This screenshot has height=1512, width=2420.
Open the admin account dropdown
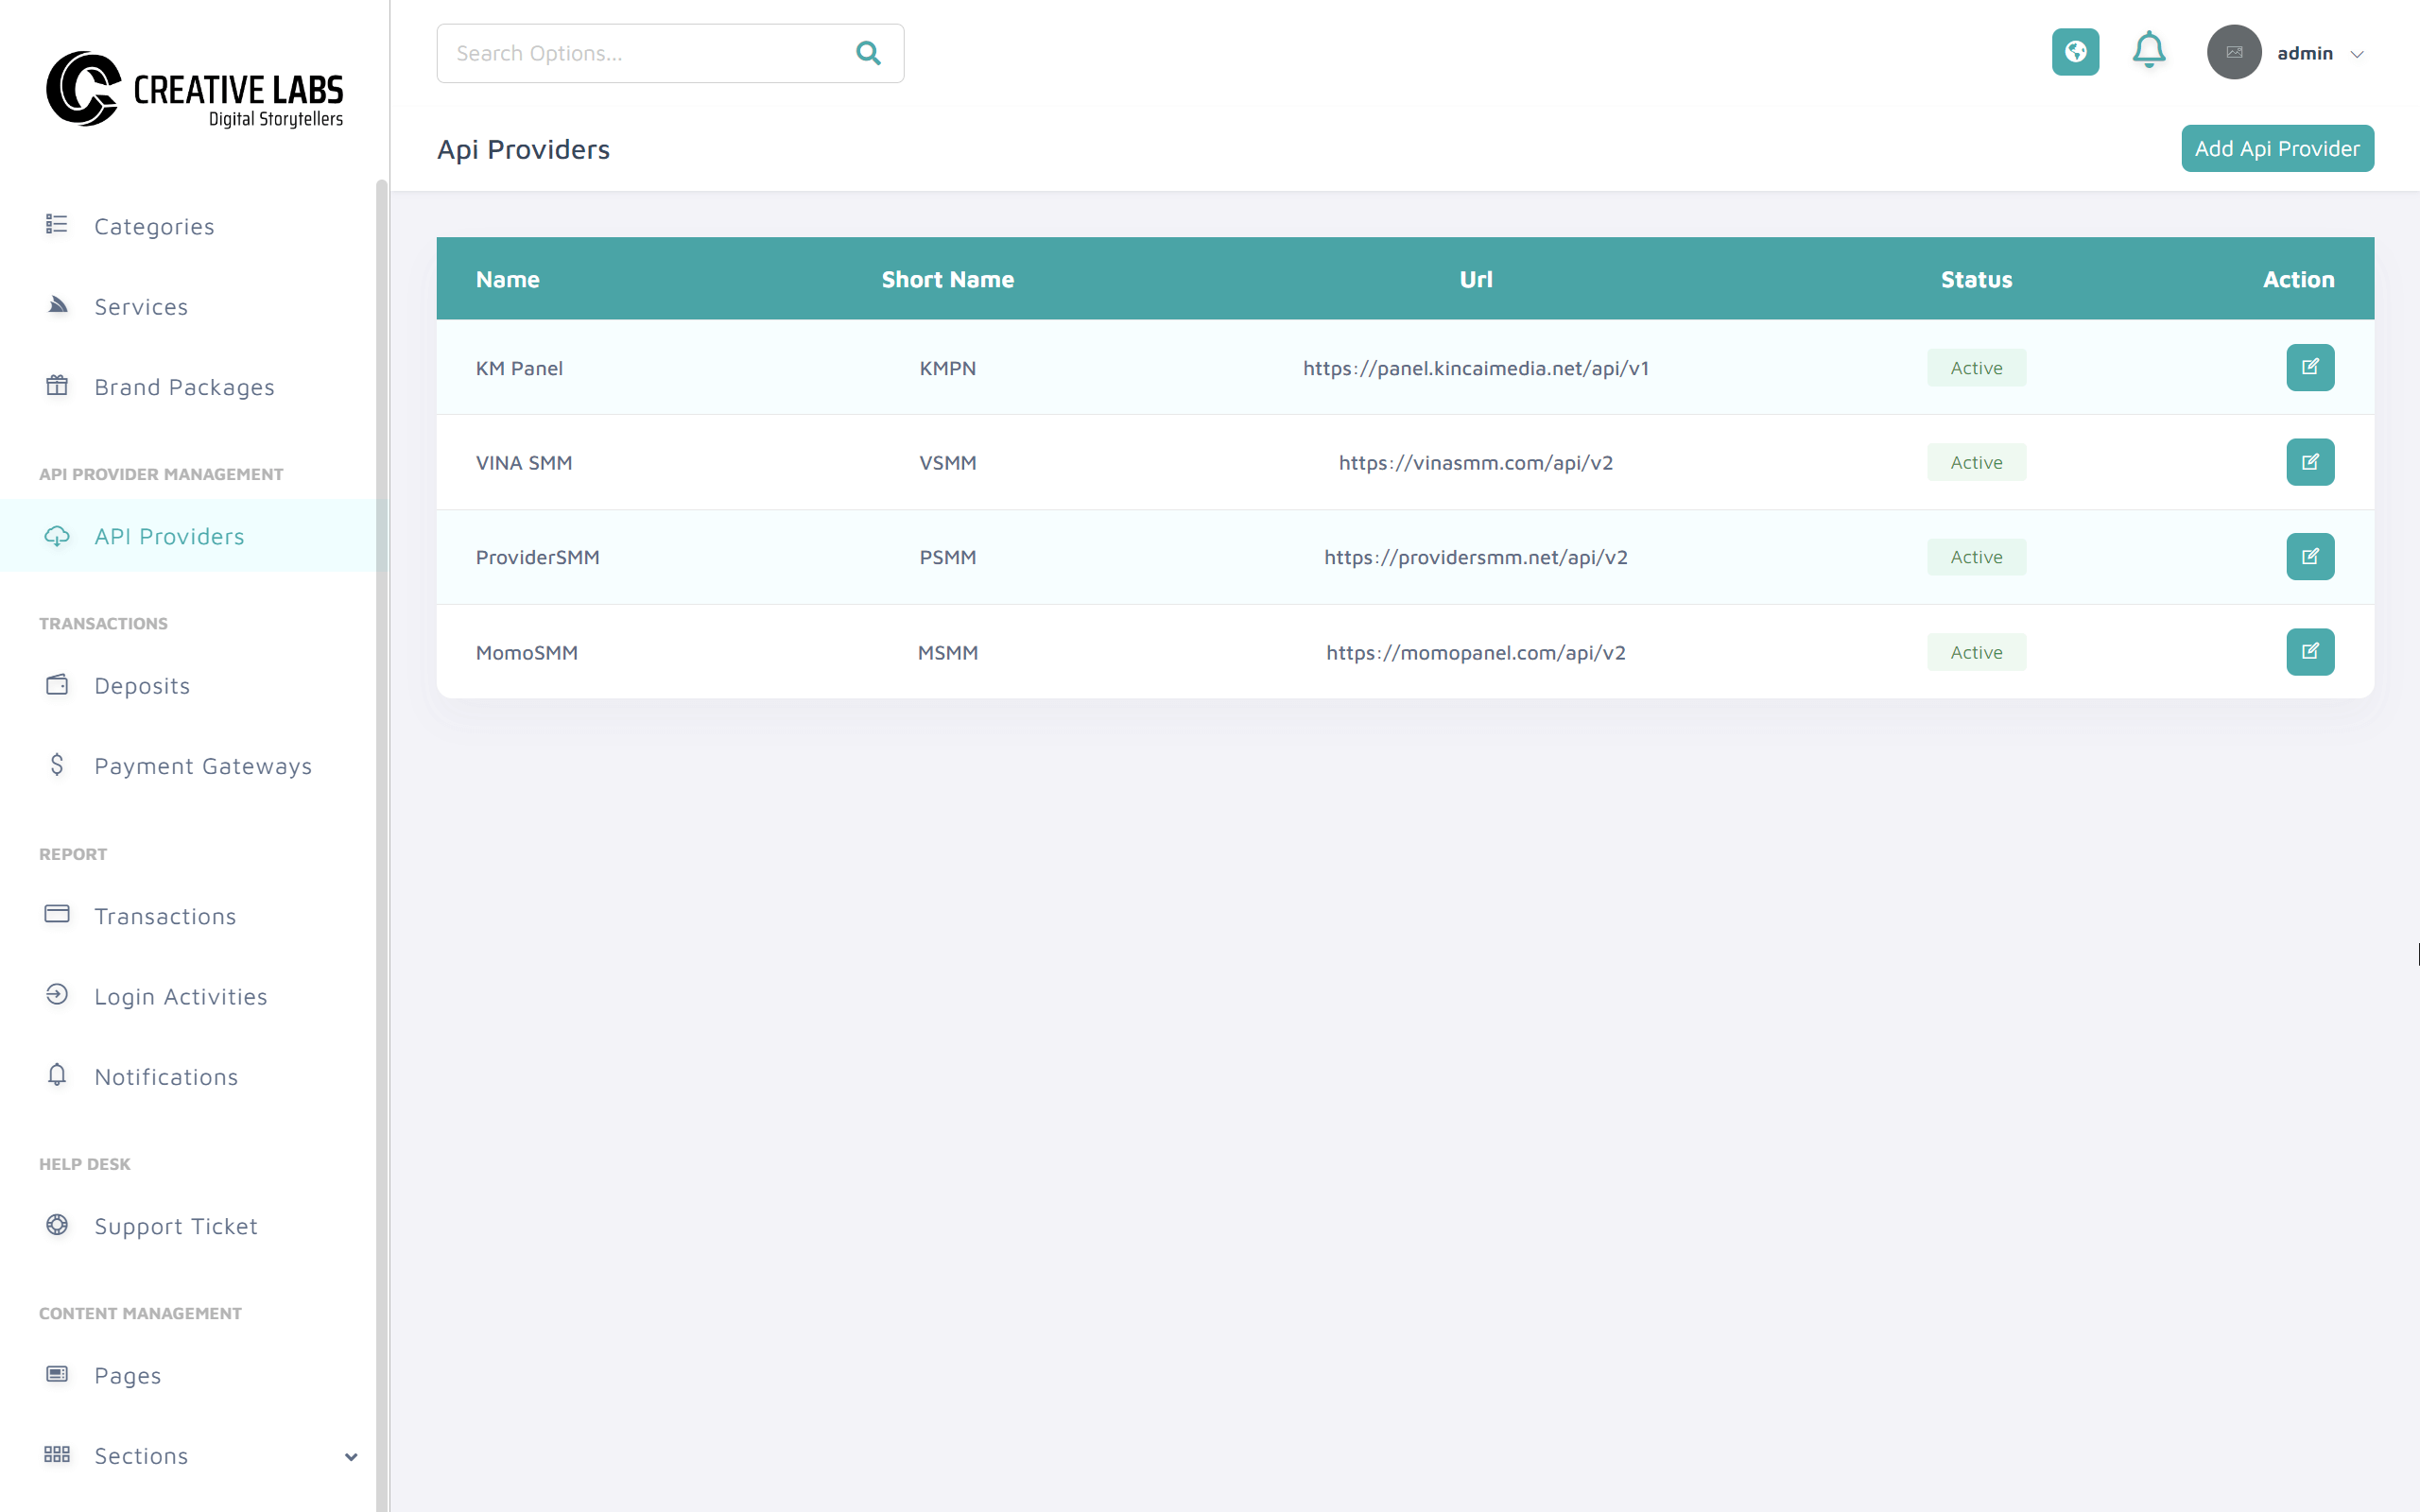point(2320,52)
